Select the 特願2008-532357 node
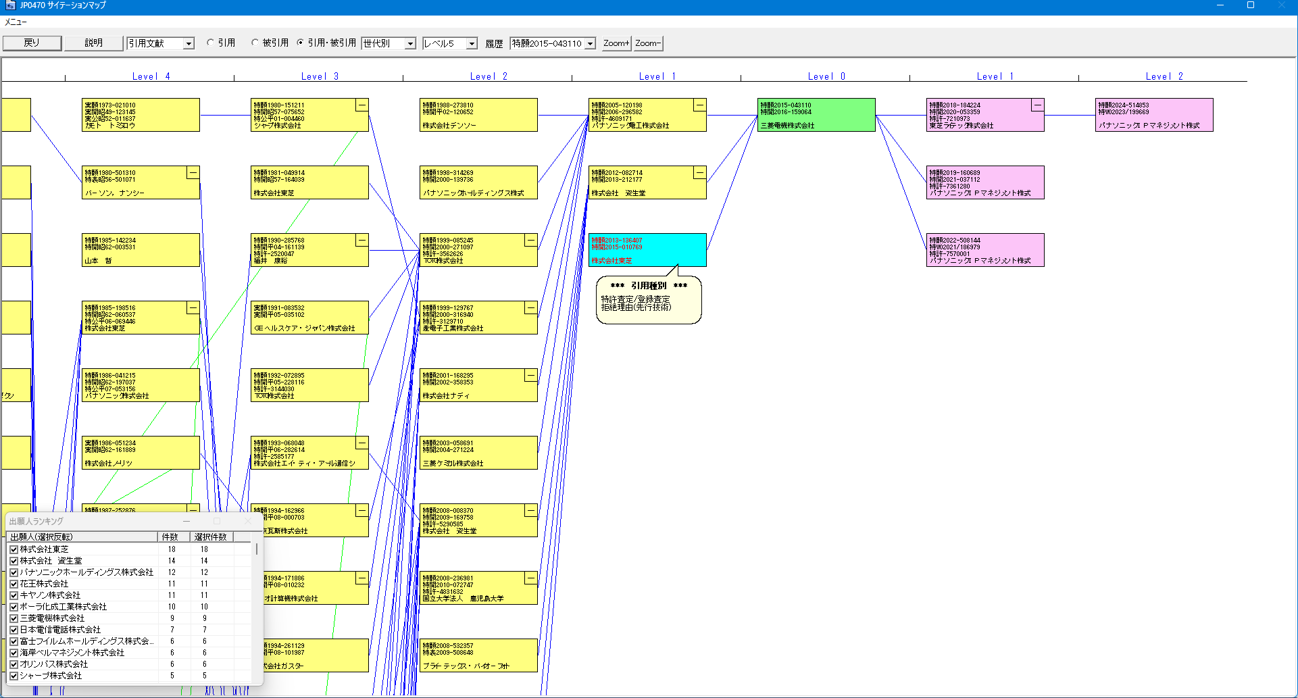 478,656
